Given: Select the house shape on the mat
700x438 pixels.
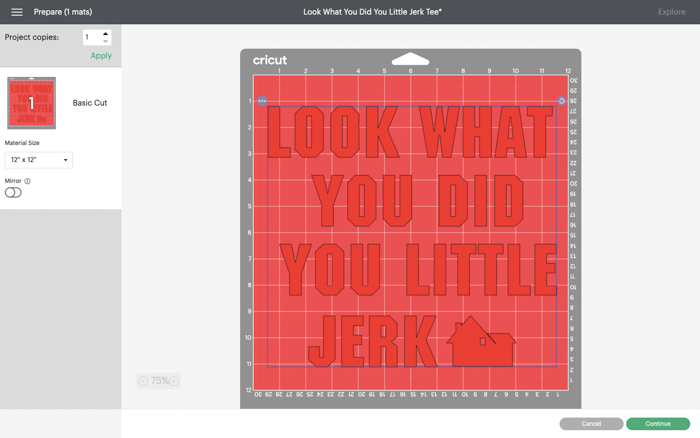Looking at the screenshot, I should click(x=481, y=342).
